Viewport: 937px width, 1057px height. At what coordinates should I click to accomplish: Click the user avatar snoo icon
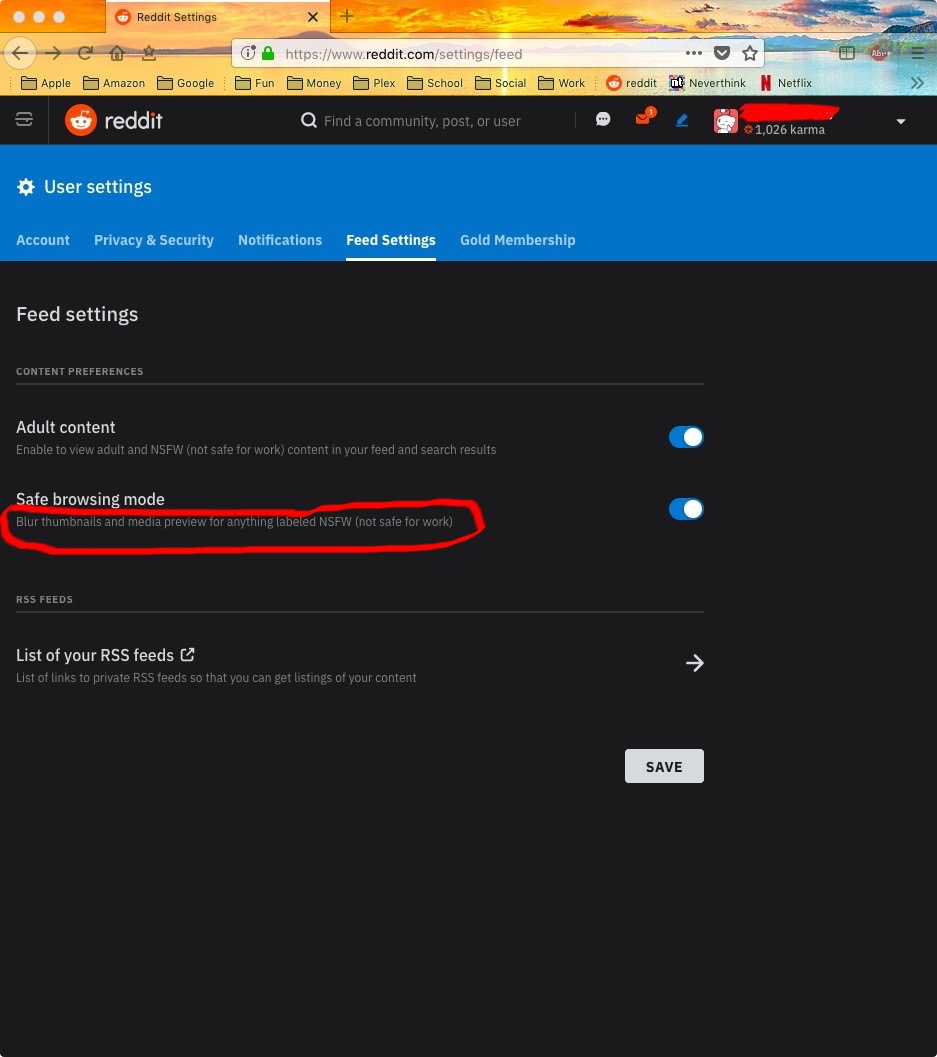(726, 121)
